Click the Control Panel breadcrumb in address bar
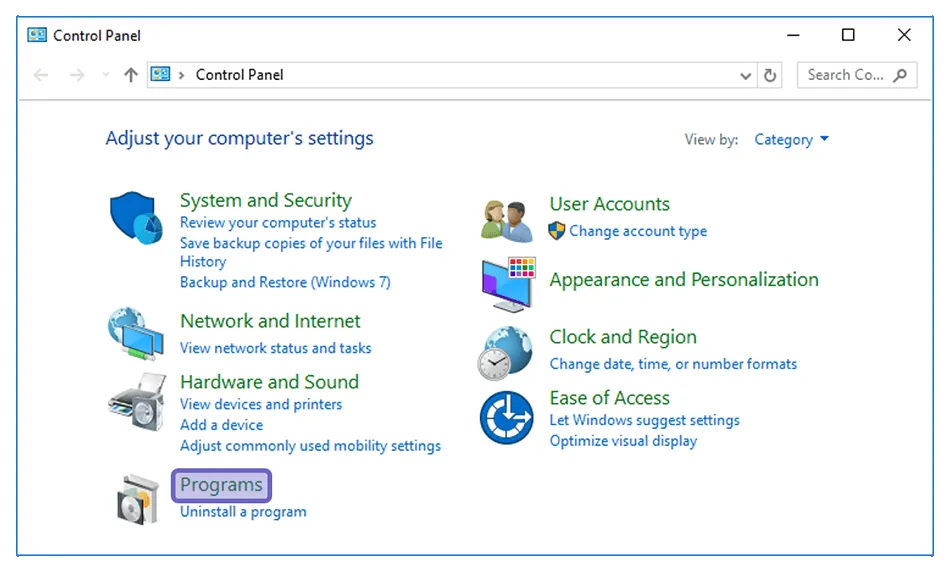 (x=239, y=75)
